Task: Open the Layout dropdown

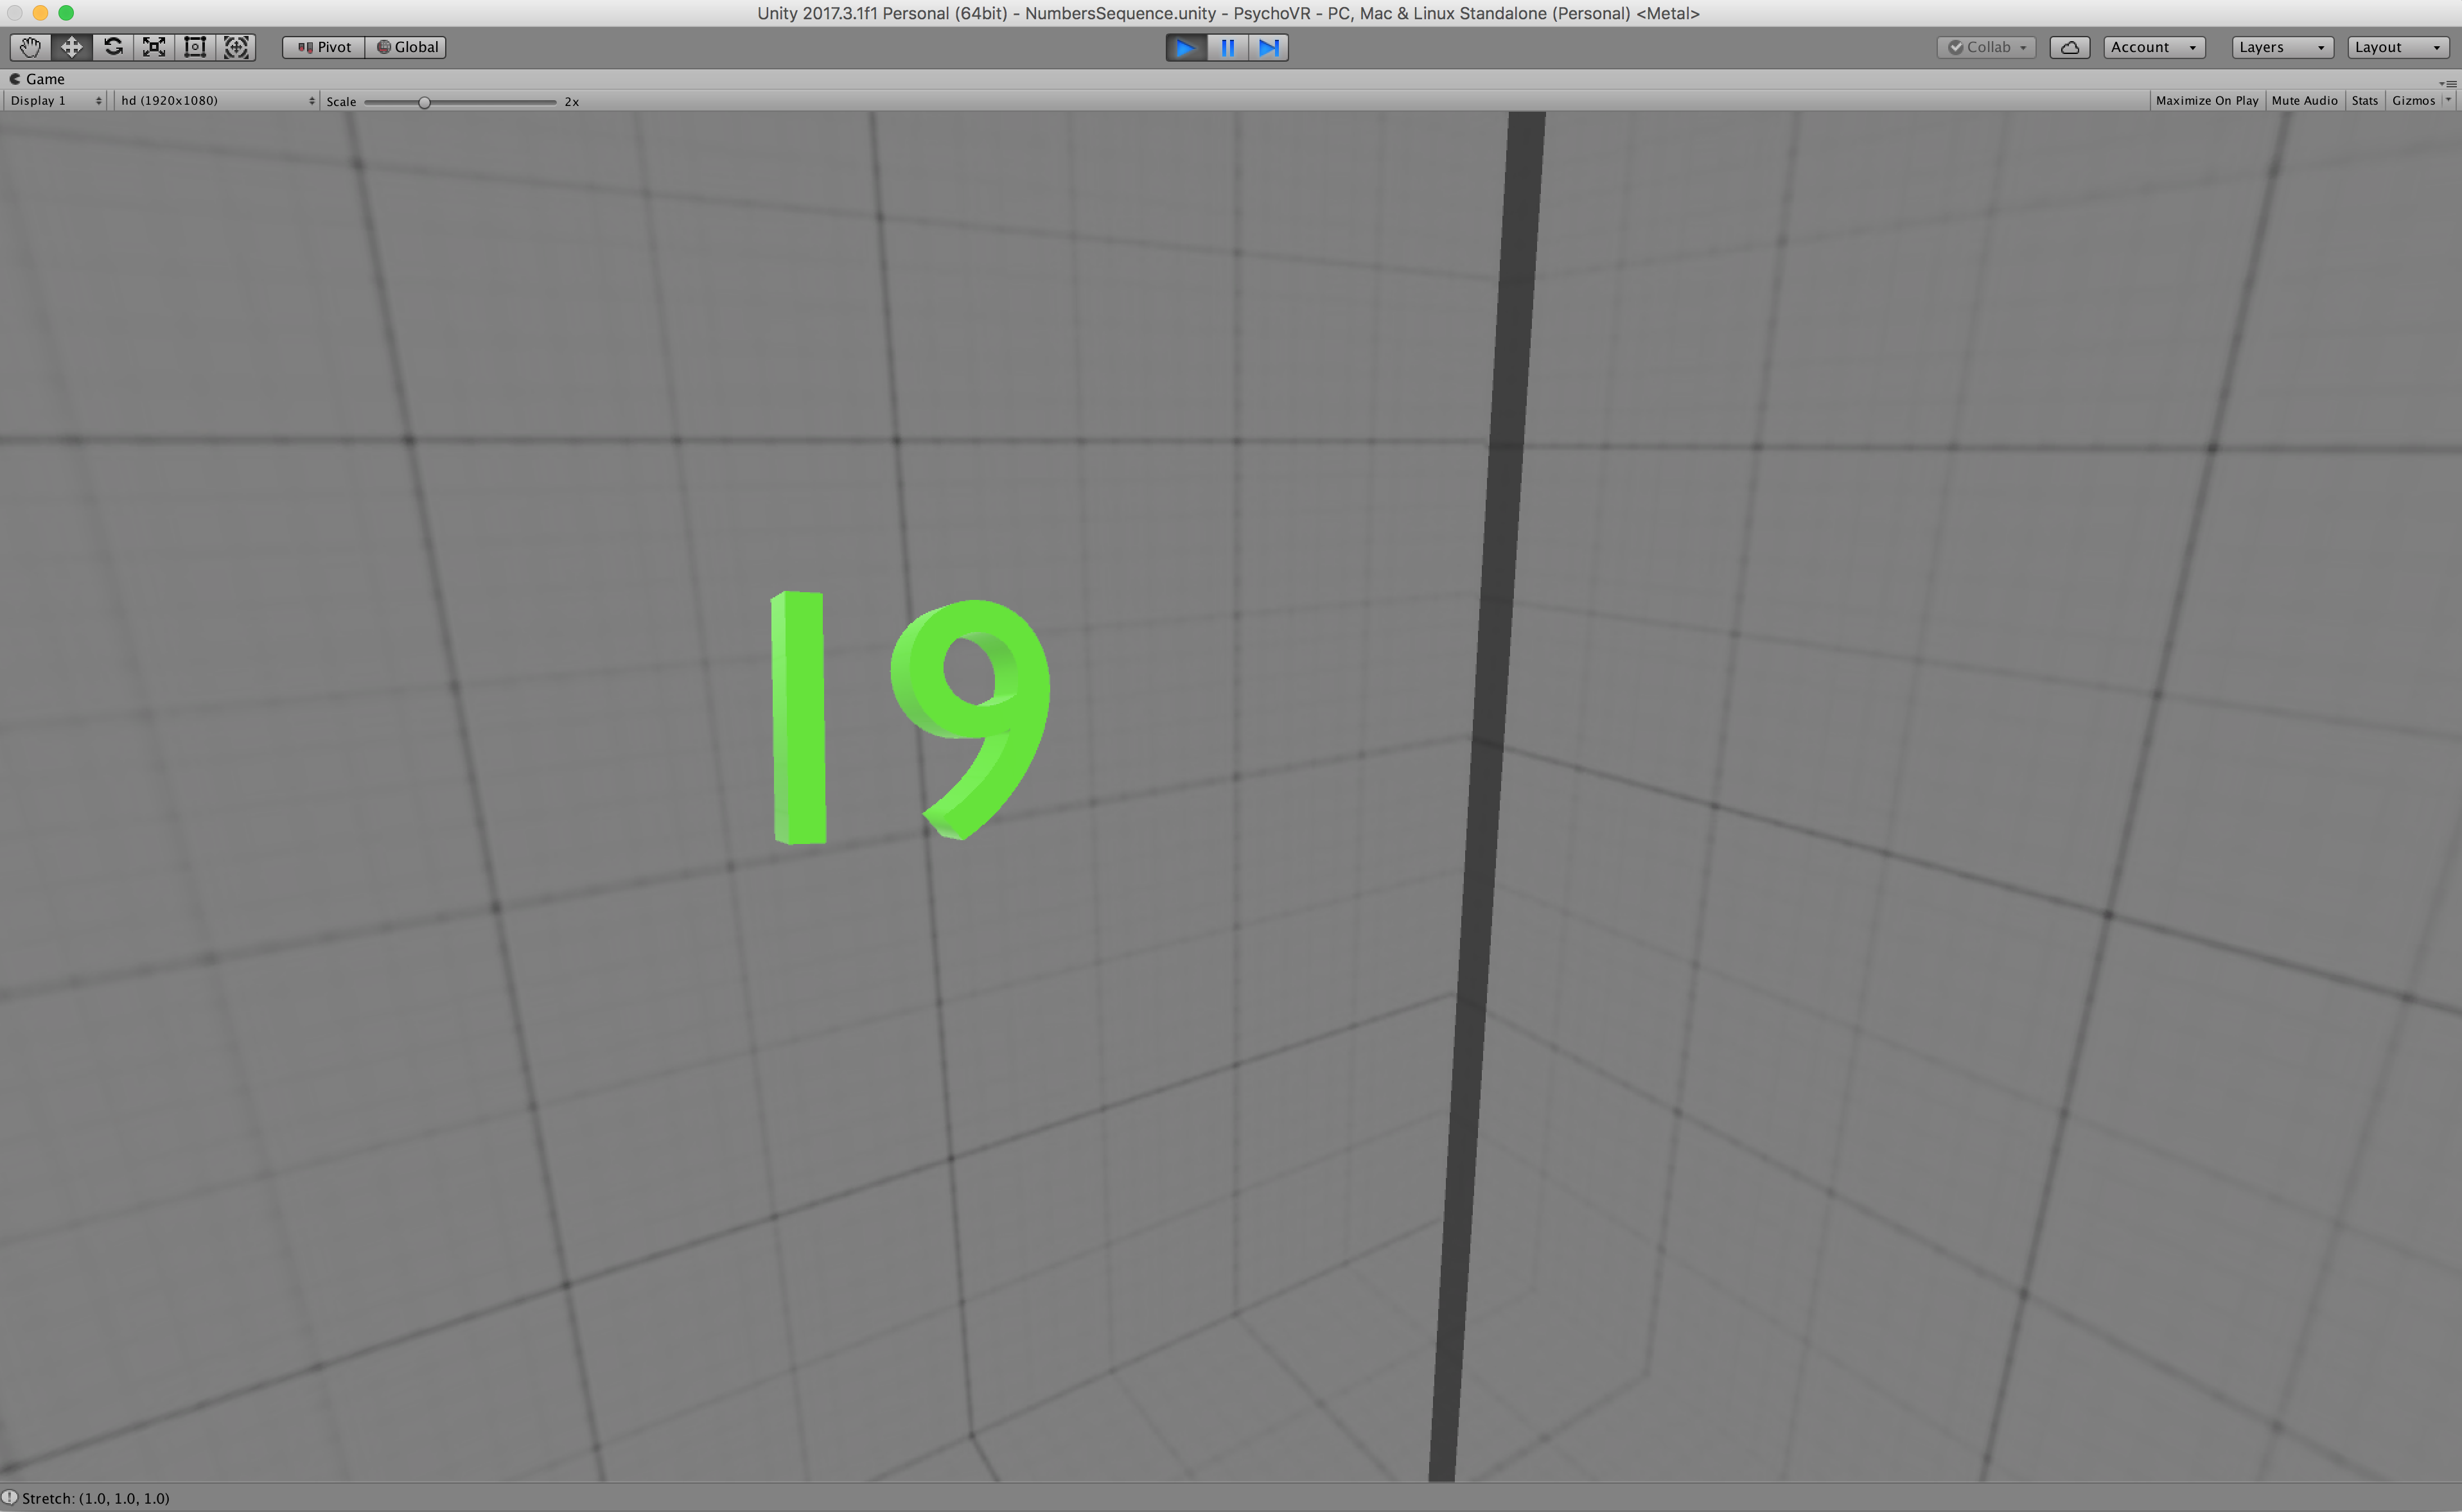Action: pos(2397,47)
